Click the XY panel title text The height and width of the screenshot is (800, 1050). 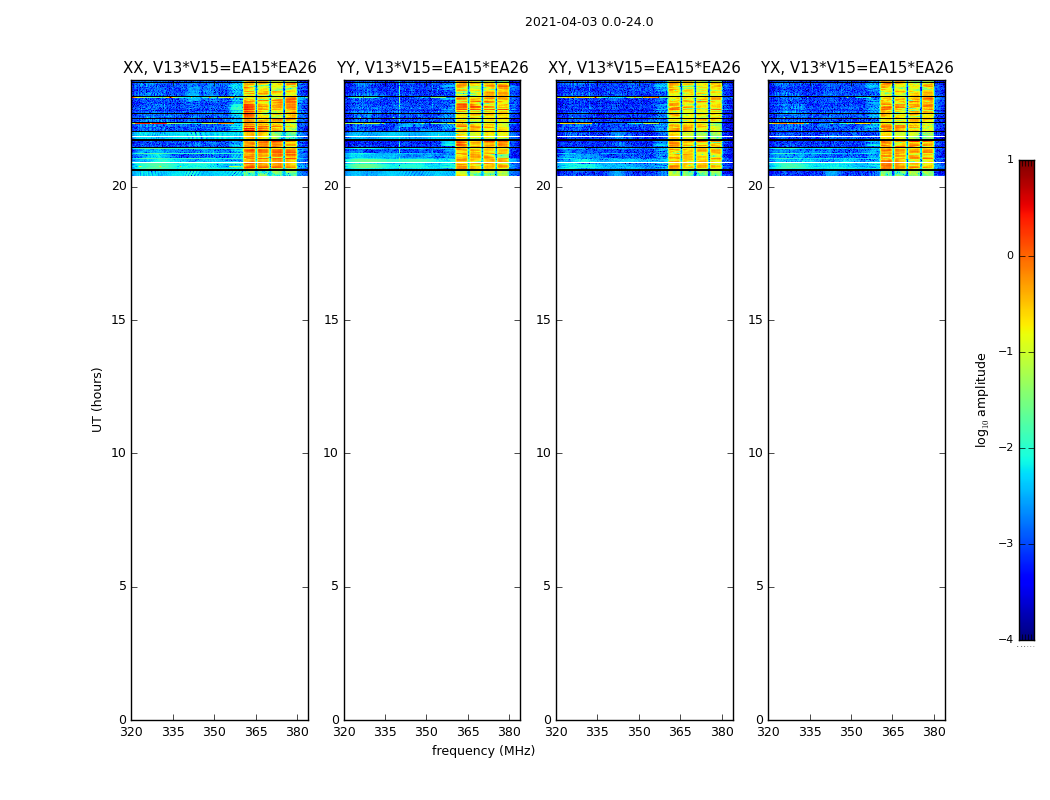point(644,68)
